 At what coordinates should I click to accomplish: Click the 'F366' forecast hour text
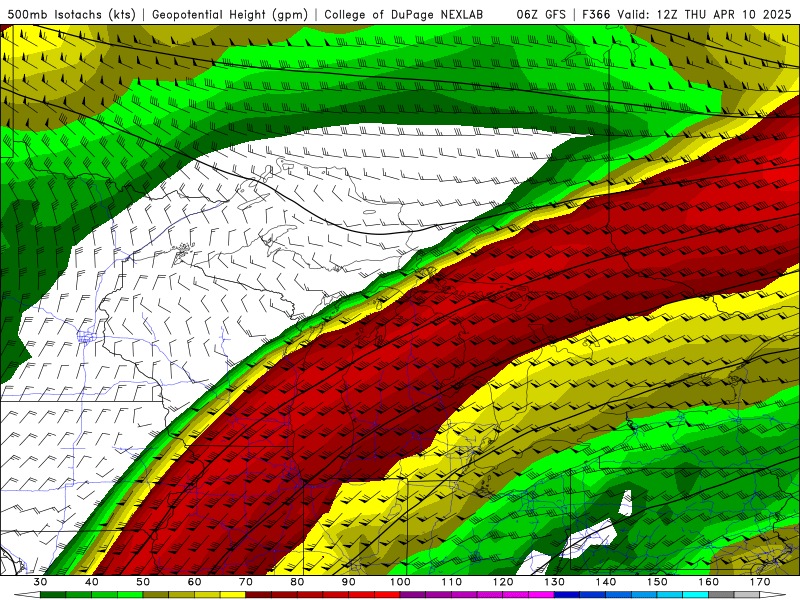[596, 15]
